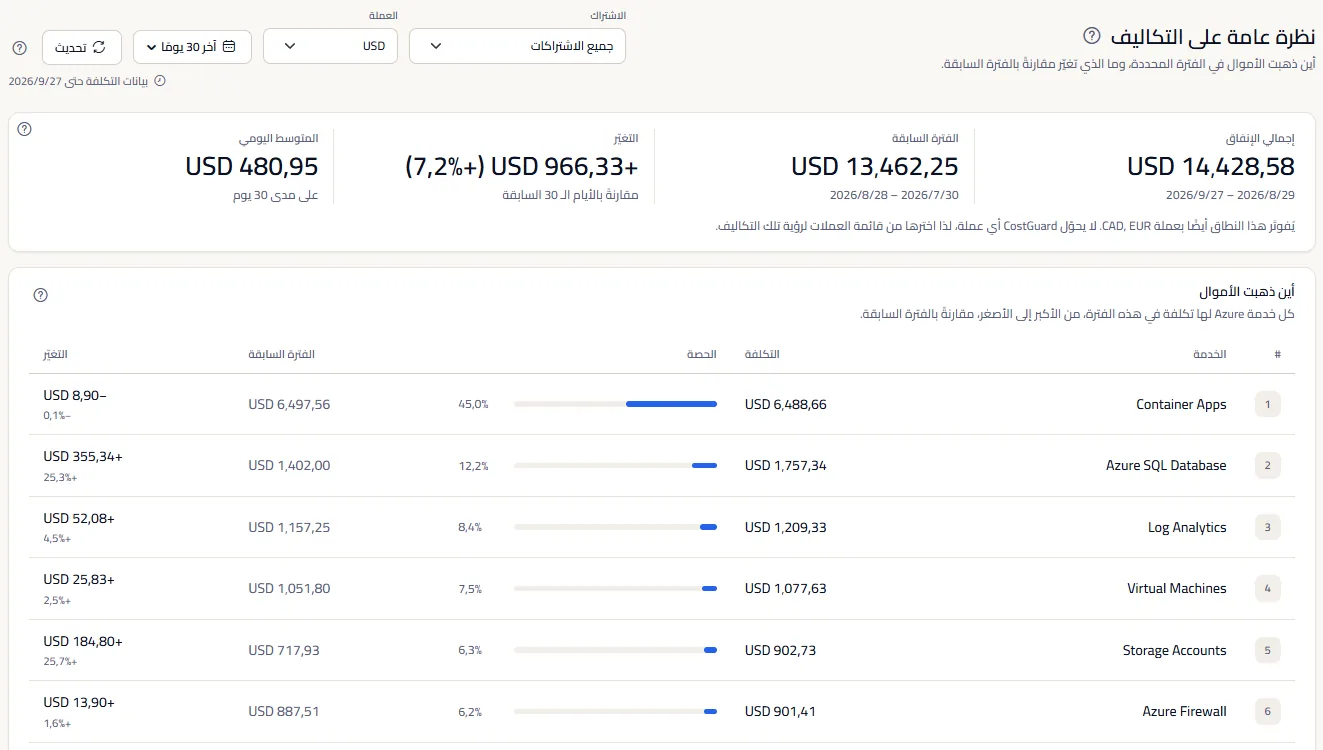
Task: Click the Azure Firewall service name
Action: tap(1184, 711)
